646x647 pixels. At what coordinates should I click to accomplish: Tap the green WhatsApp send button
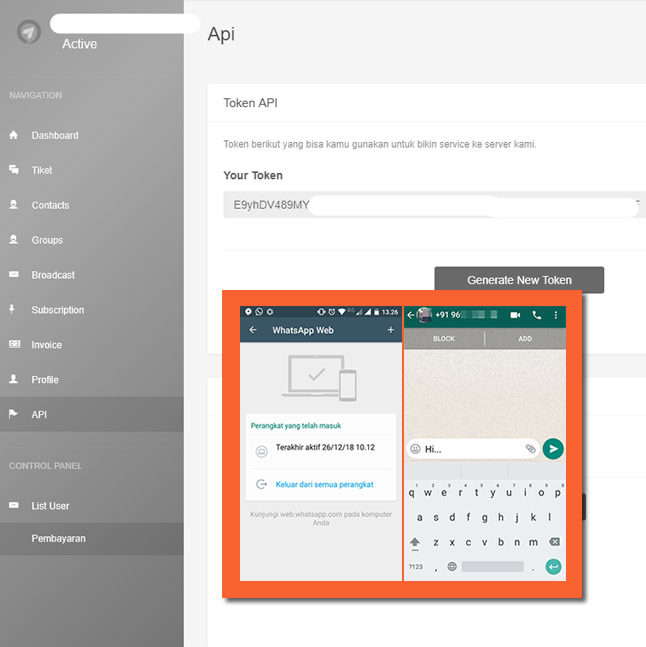coord(552,449)
